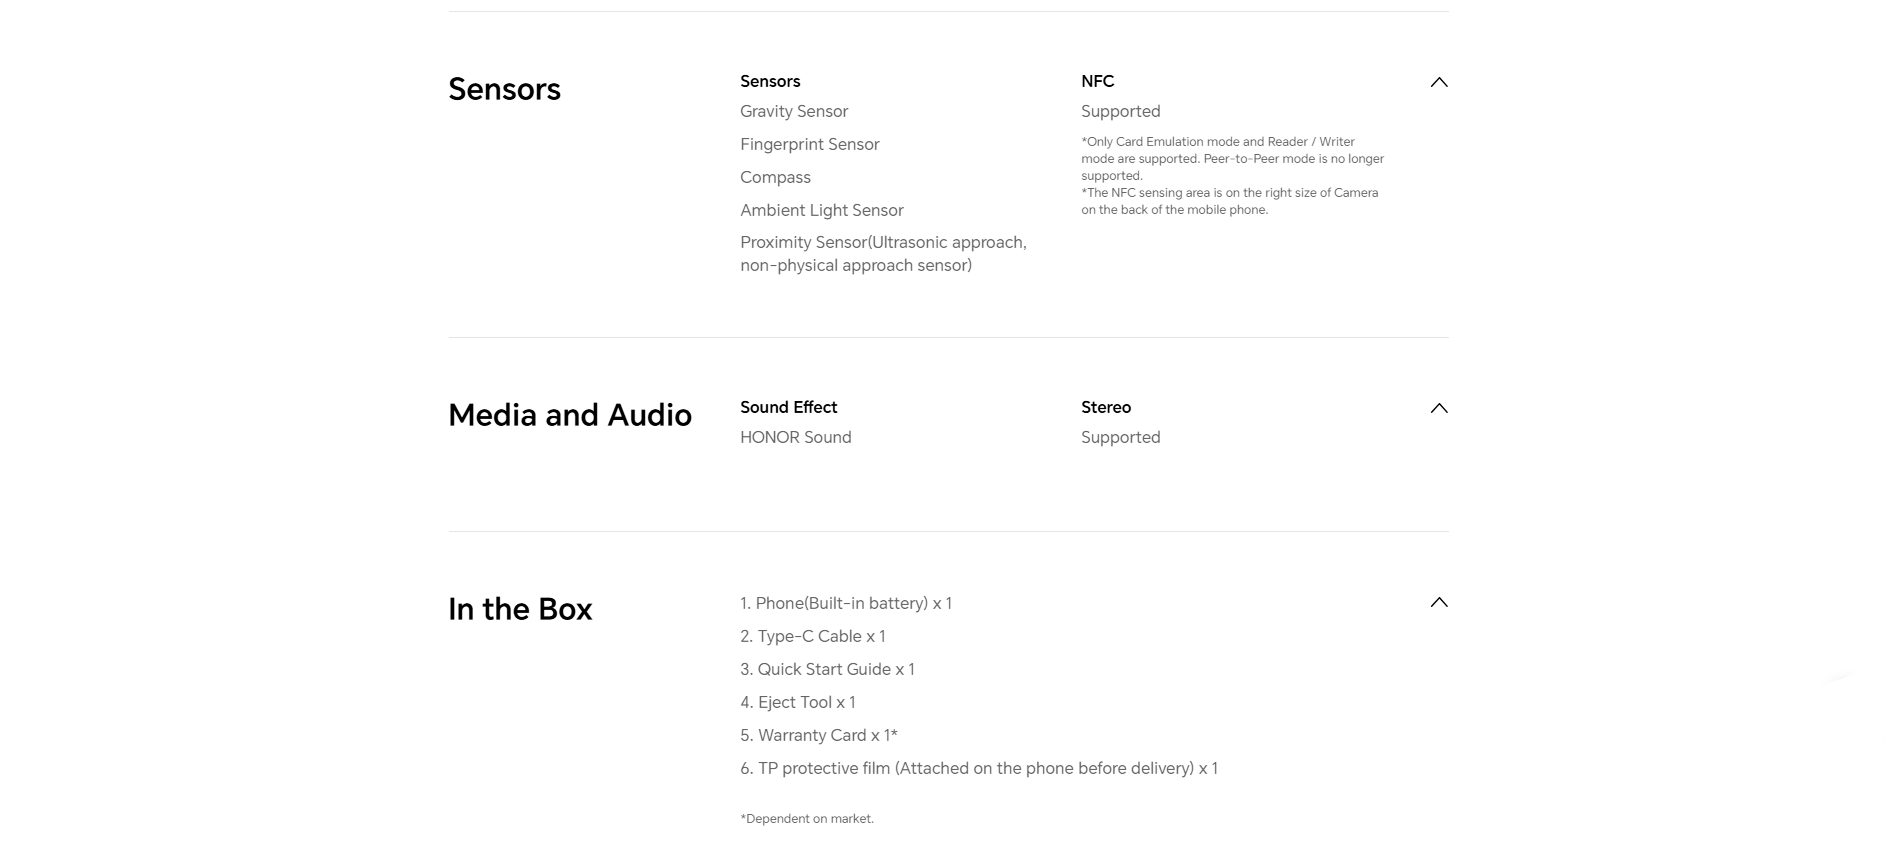Select the NFC label text
This screenshot has height=854, width=1897.
[x=1097, y=81]
